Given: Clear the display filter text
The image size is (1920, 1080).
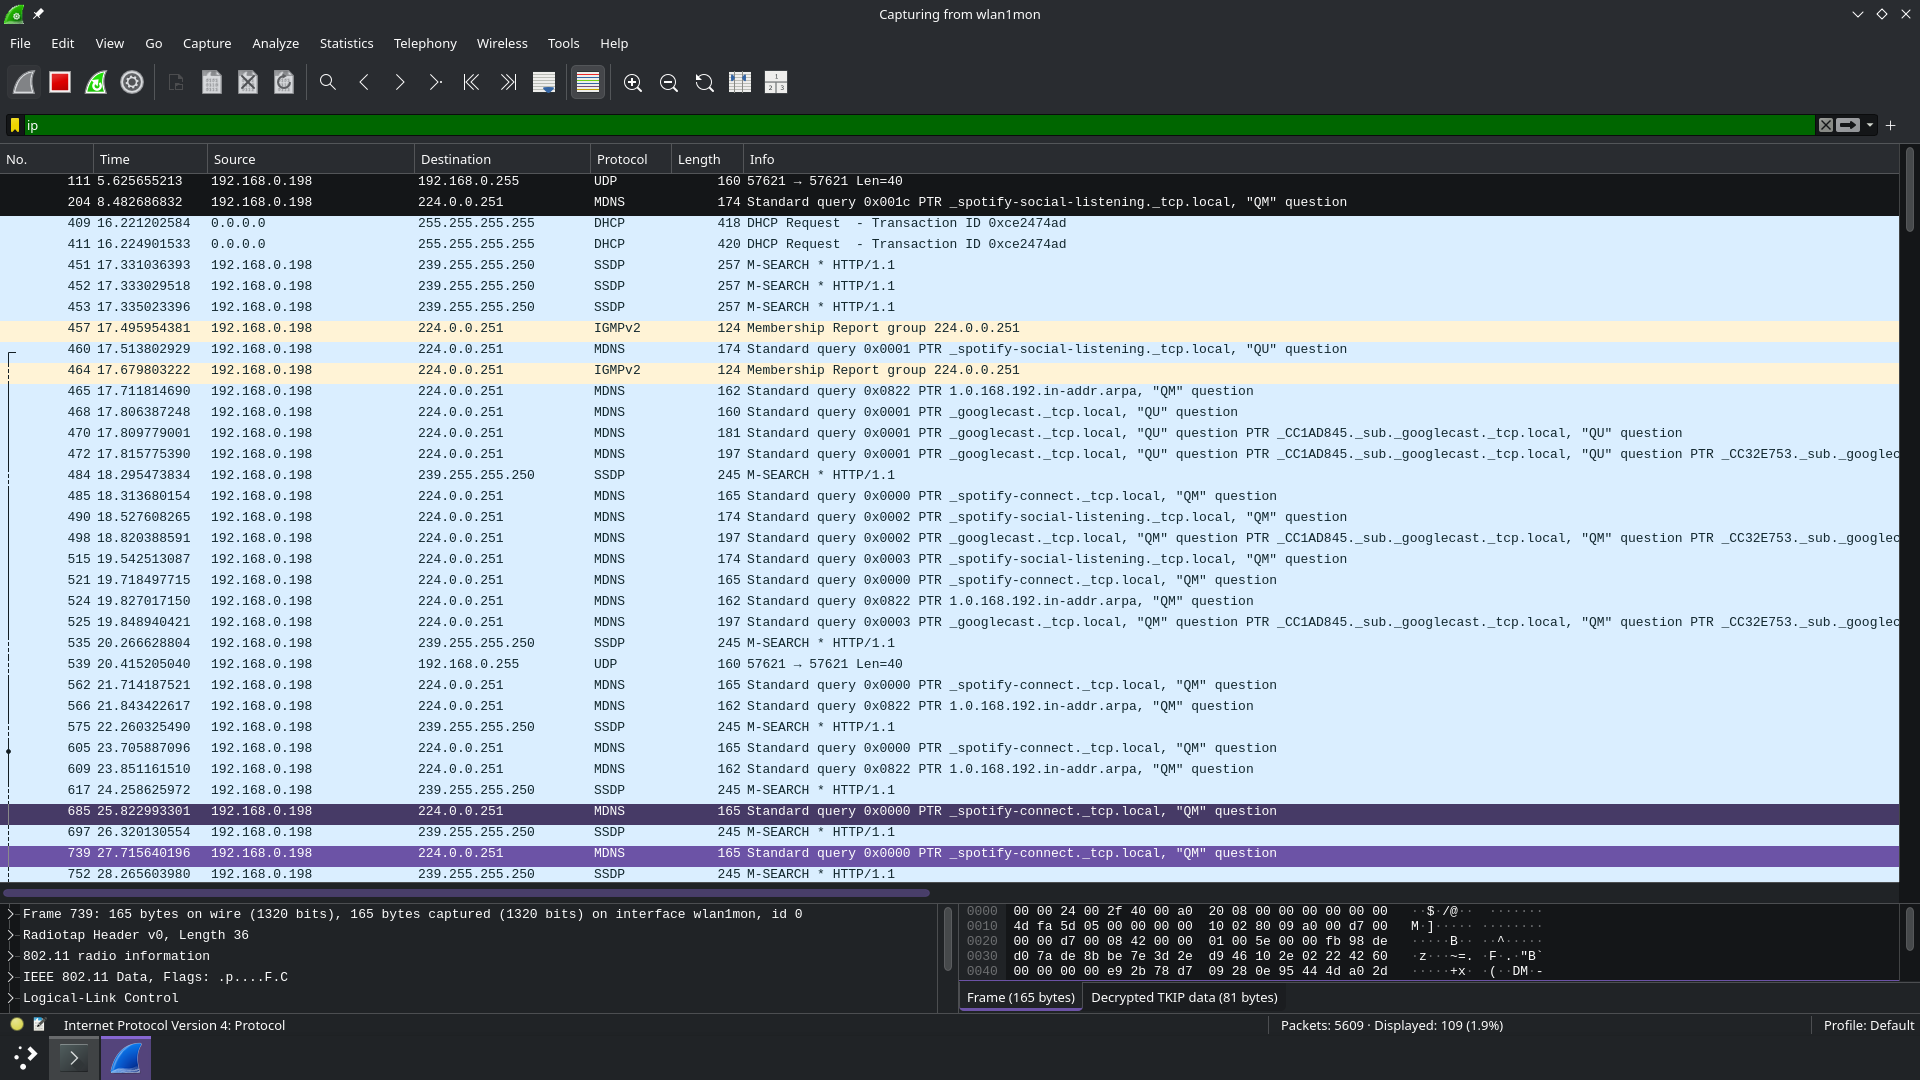Looking at the screenshot, I should [x=1825, y=125].
